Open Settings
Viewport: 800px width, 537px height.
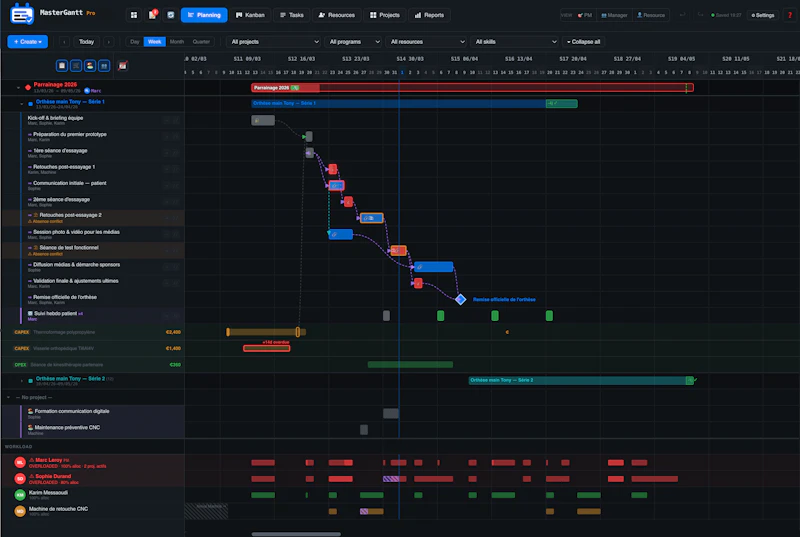point(763,15)
